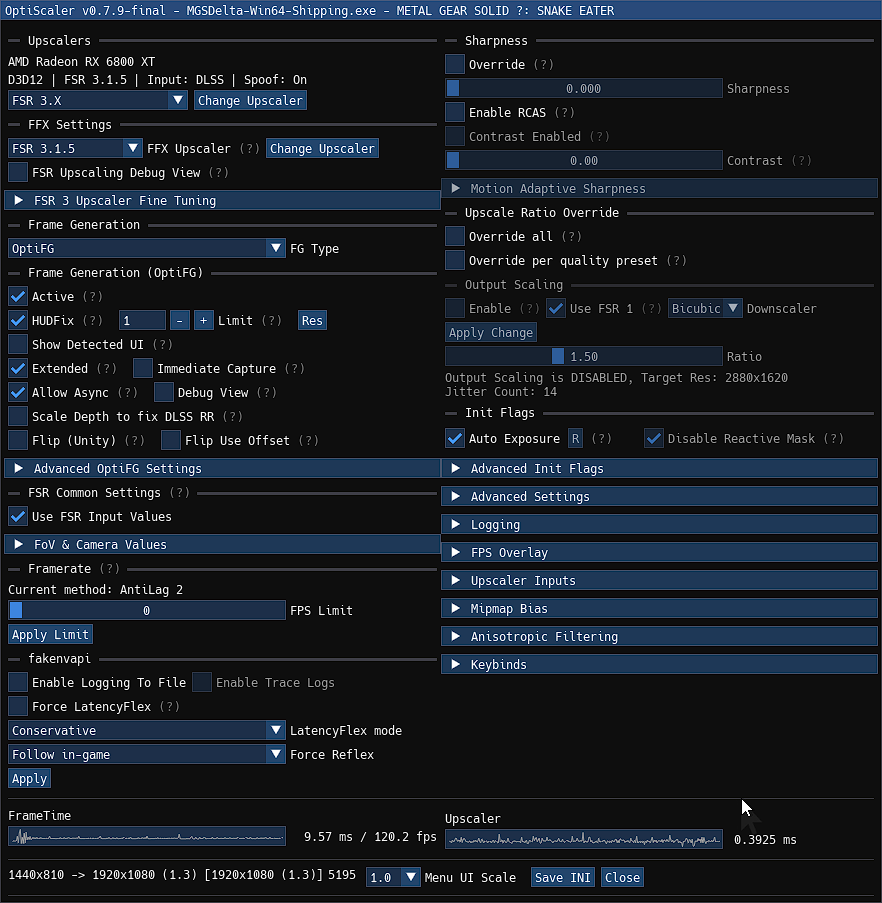Expand Advanced Init Flags section

point(659,468)
